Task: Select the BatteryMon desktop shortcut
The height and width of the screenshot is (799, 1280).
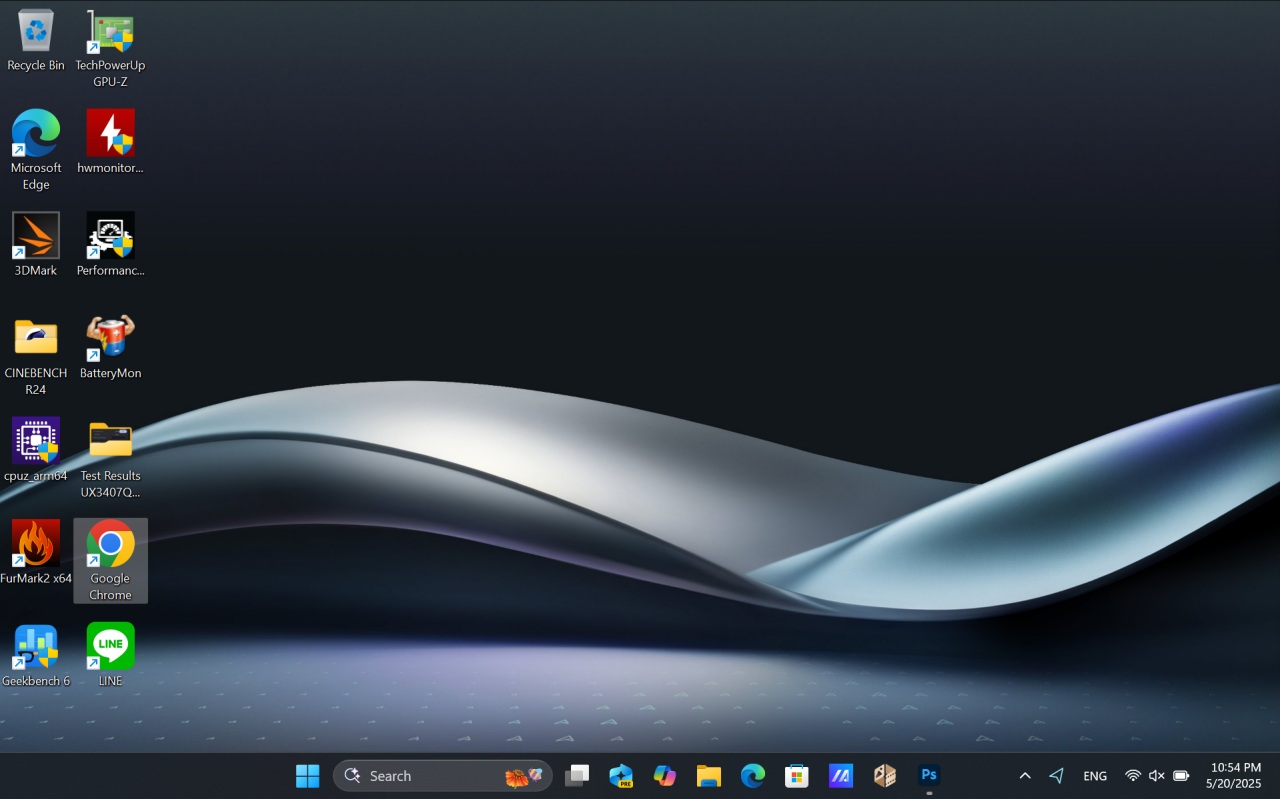Action: tap(110, 347)
